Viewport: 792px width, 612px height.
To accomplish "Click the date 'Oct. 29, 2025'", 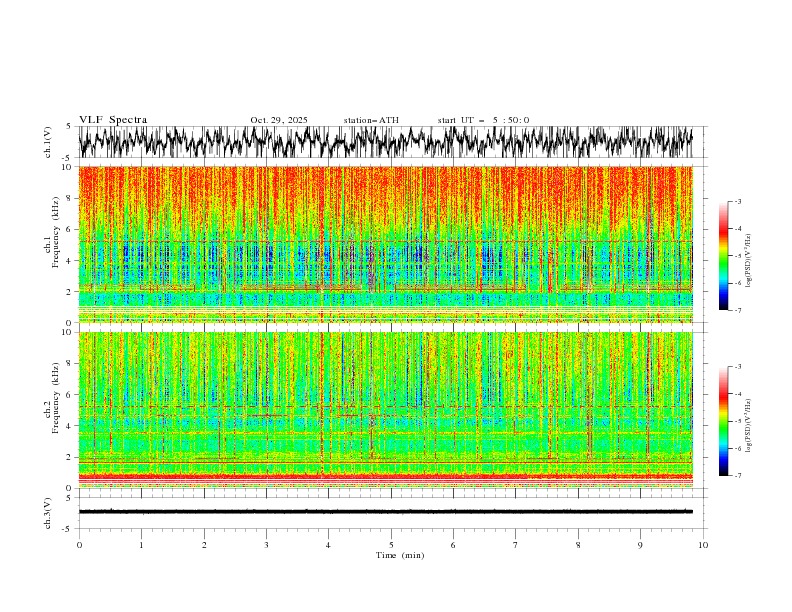I will pyautogui.click(x=279, y=120).
